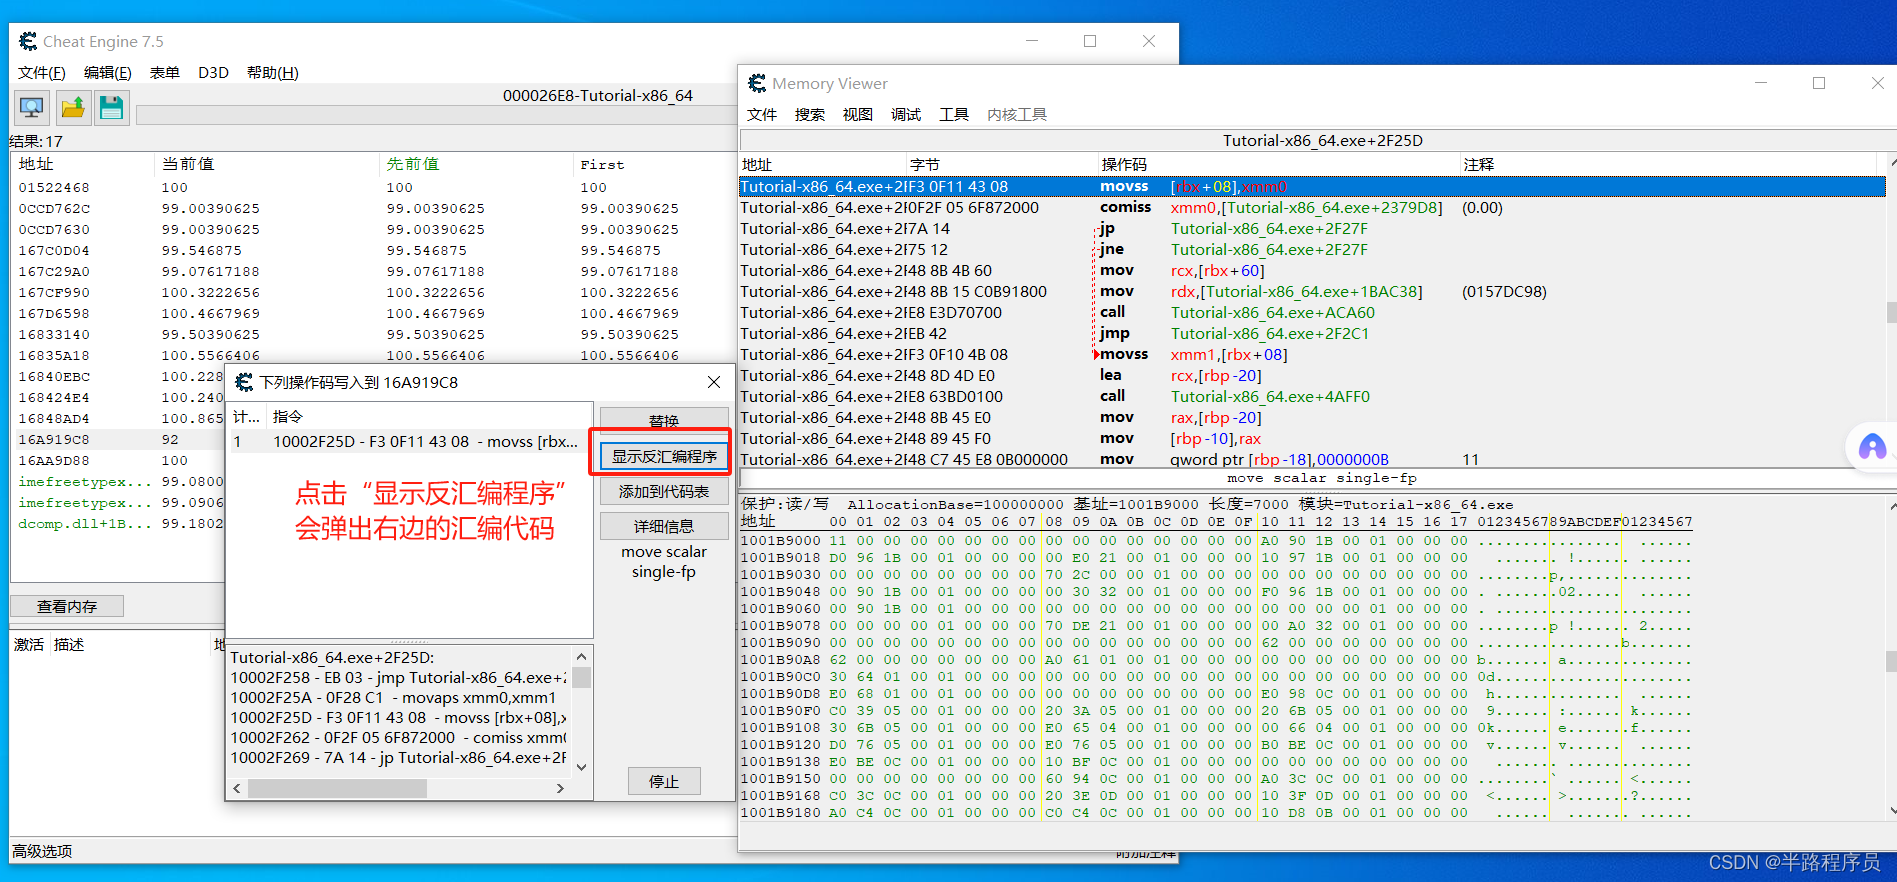Click the 操作码 column header in disassembler
Screen dimensions: 1897x882
tap(1278, 164)
